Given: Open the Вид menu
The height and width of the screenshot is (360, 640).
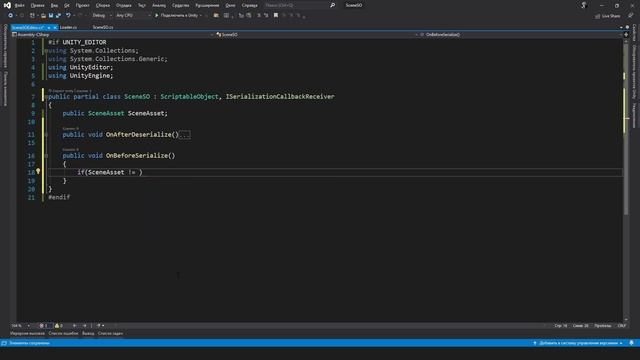Looking at the screenshot, I should [54, 6].
